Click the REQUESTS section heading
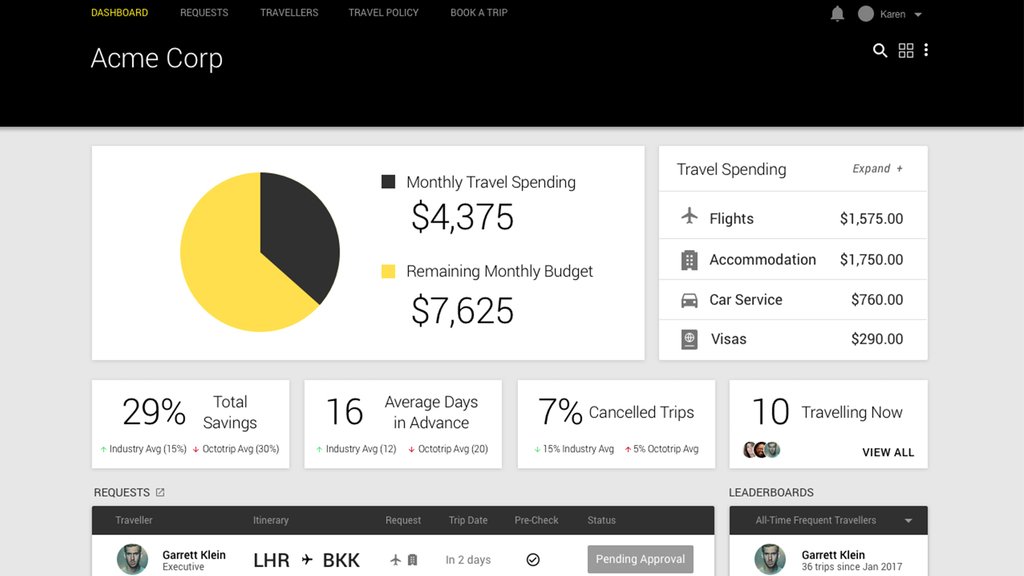1024x576 pixels. (x=121, y=492)
